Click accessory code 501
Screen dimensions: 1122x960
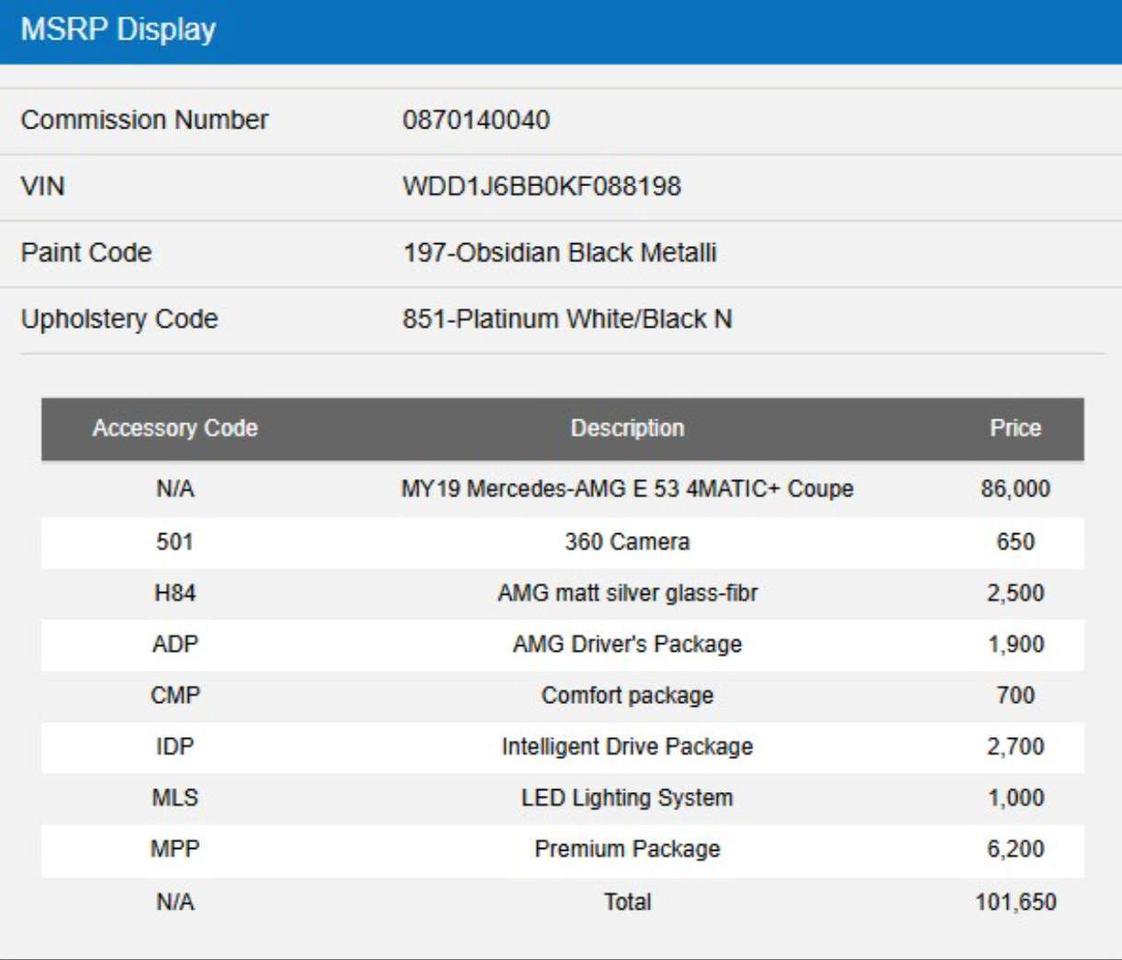(x=175, y=542)
